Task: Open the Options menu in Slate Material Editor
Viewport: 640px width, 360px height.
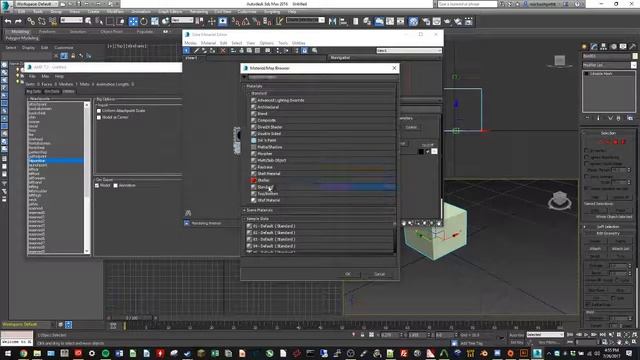Action: point(267,43)
